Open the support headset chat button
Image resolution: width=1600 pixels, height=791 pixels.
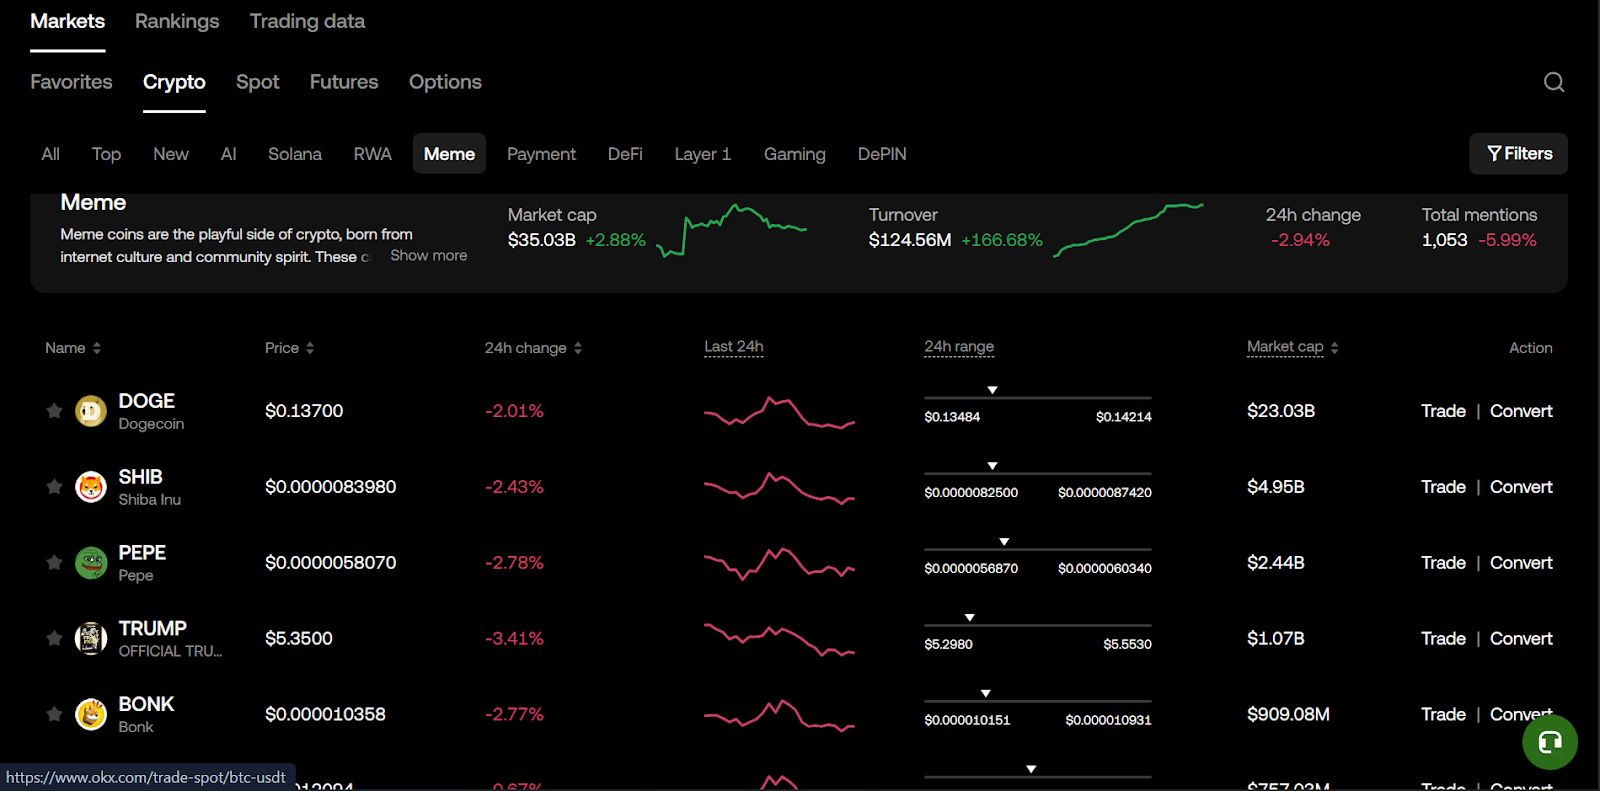click(x=1549, y=742)
